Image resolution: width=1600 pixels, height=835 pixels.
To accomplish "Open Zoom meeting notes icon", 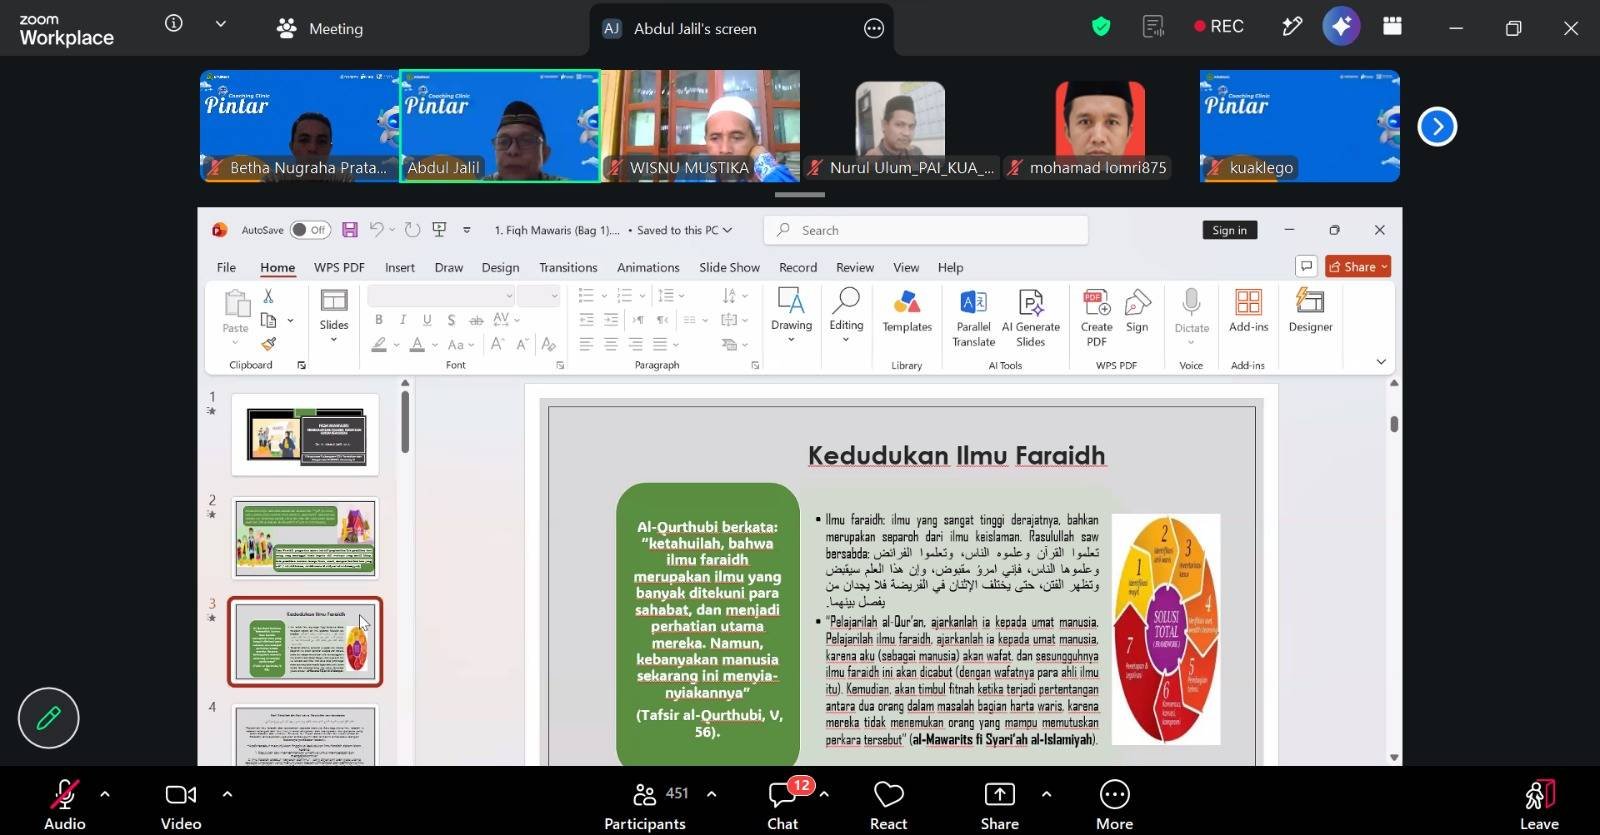I will point(1153,27).
